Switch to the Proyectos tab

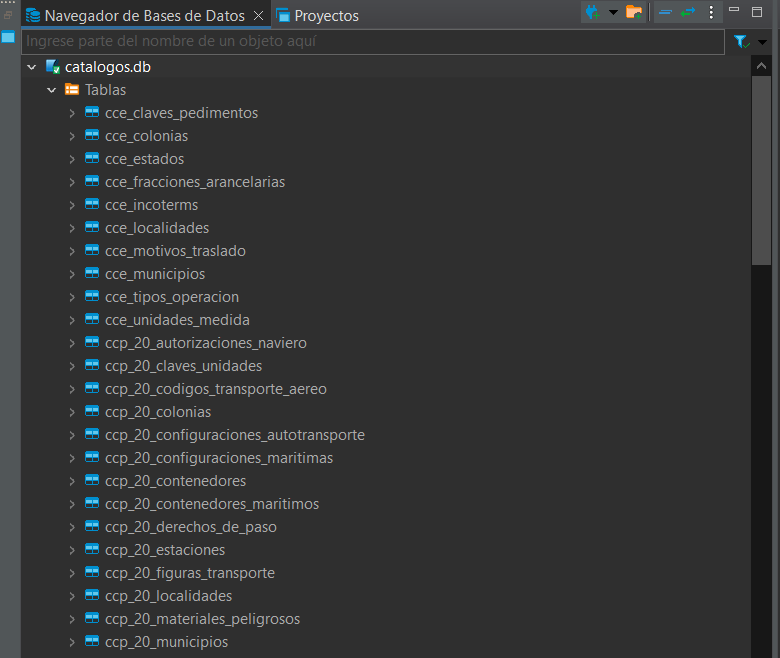click(325, 16)
